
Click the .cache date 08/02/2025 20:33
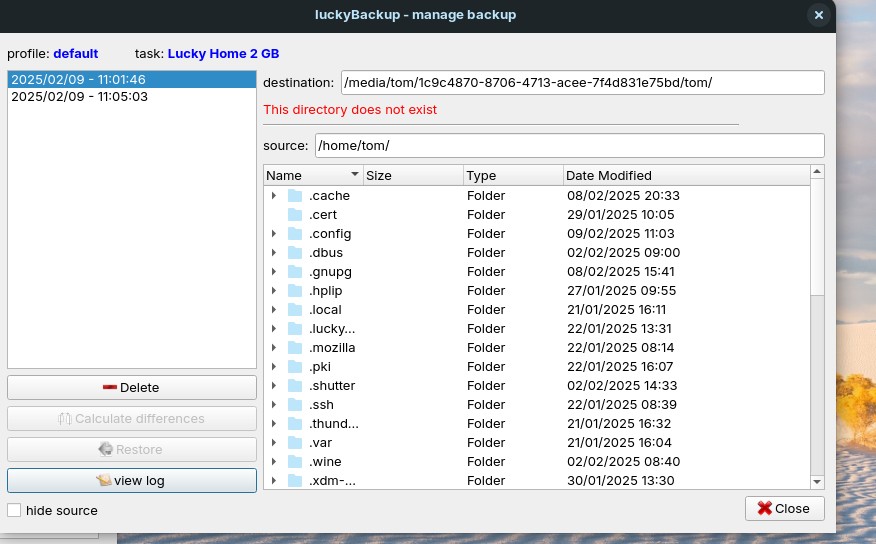(623, 195)
